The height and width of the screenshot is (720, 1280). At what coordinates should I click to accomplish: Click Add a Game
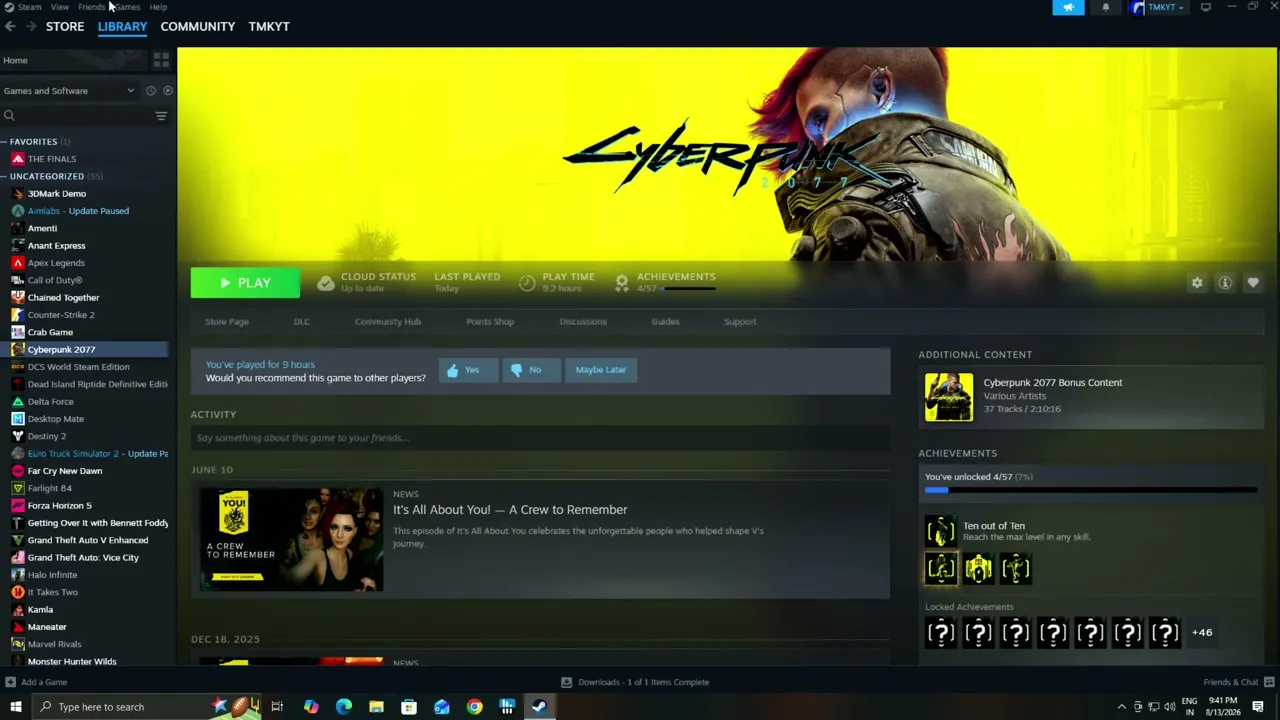[36, 682]
